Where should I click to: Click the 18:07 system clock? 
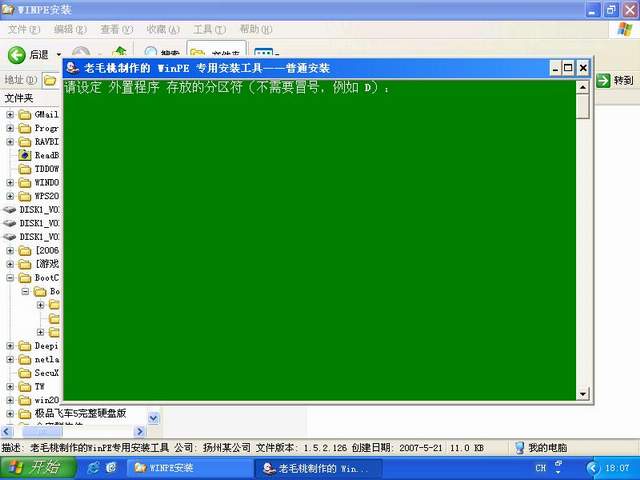pos(617,468)
